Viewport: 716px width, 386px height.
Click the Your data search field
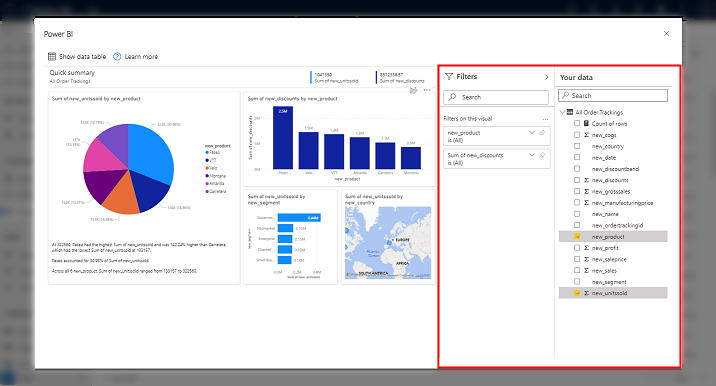click(613, 95)
